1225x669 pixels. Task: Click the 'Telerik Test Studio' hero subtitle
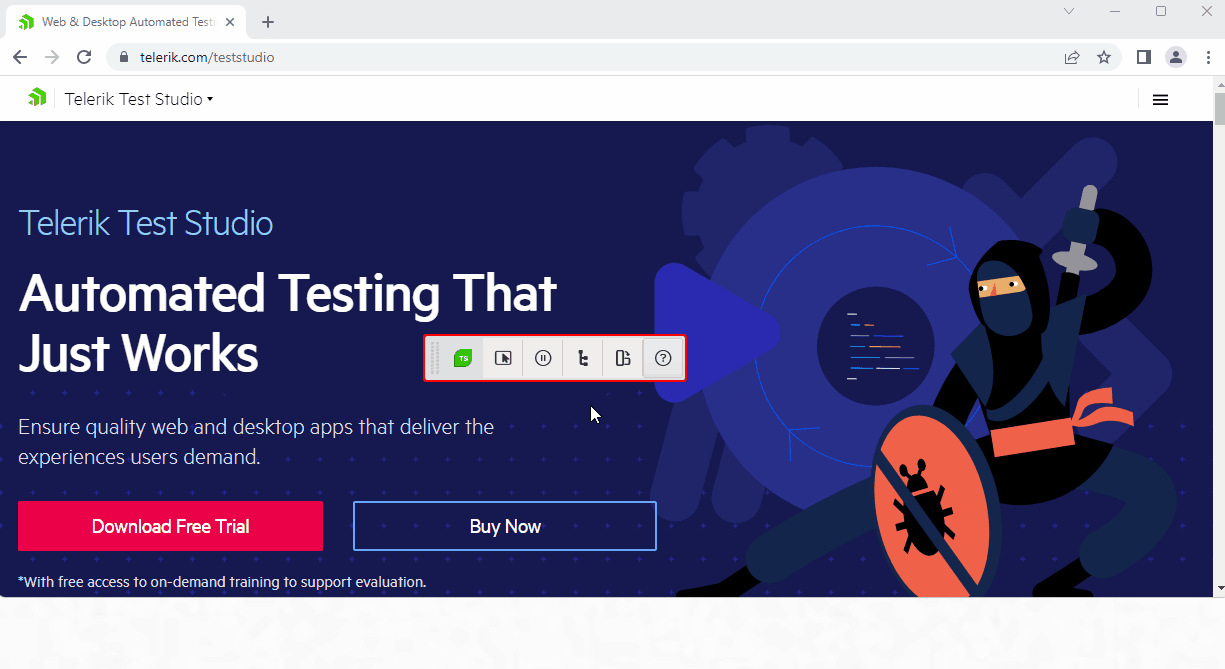click(x=146, y=222)
